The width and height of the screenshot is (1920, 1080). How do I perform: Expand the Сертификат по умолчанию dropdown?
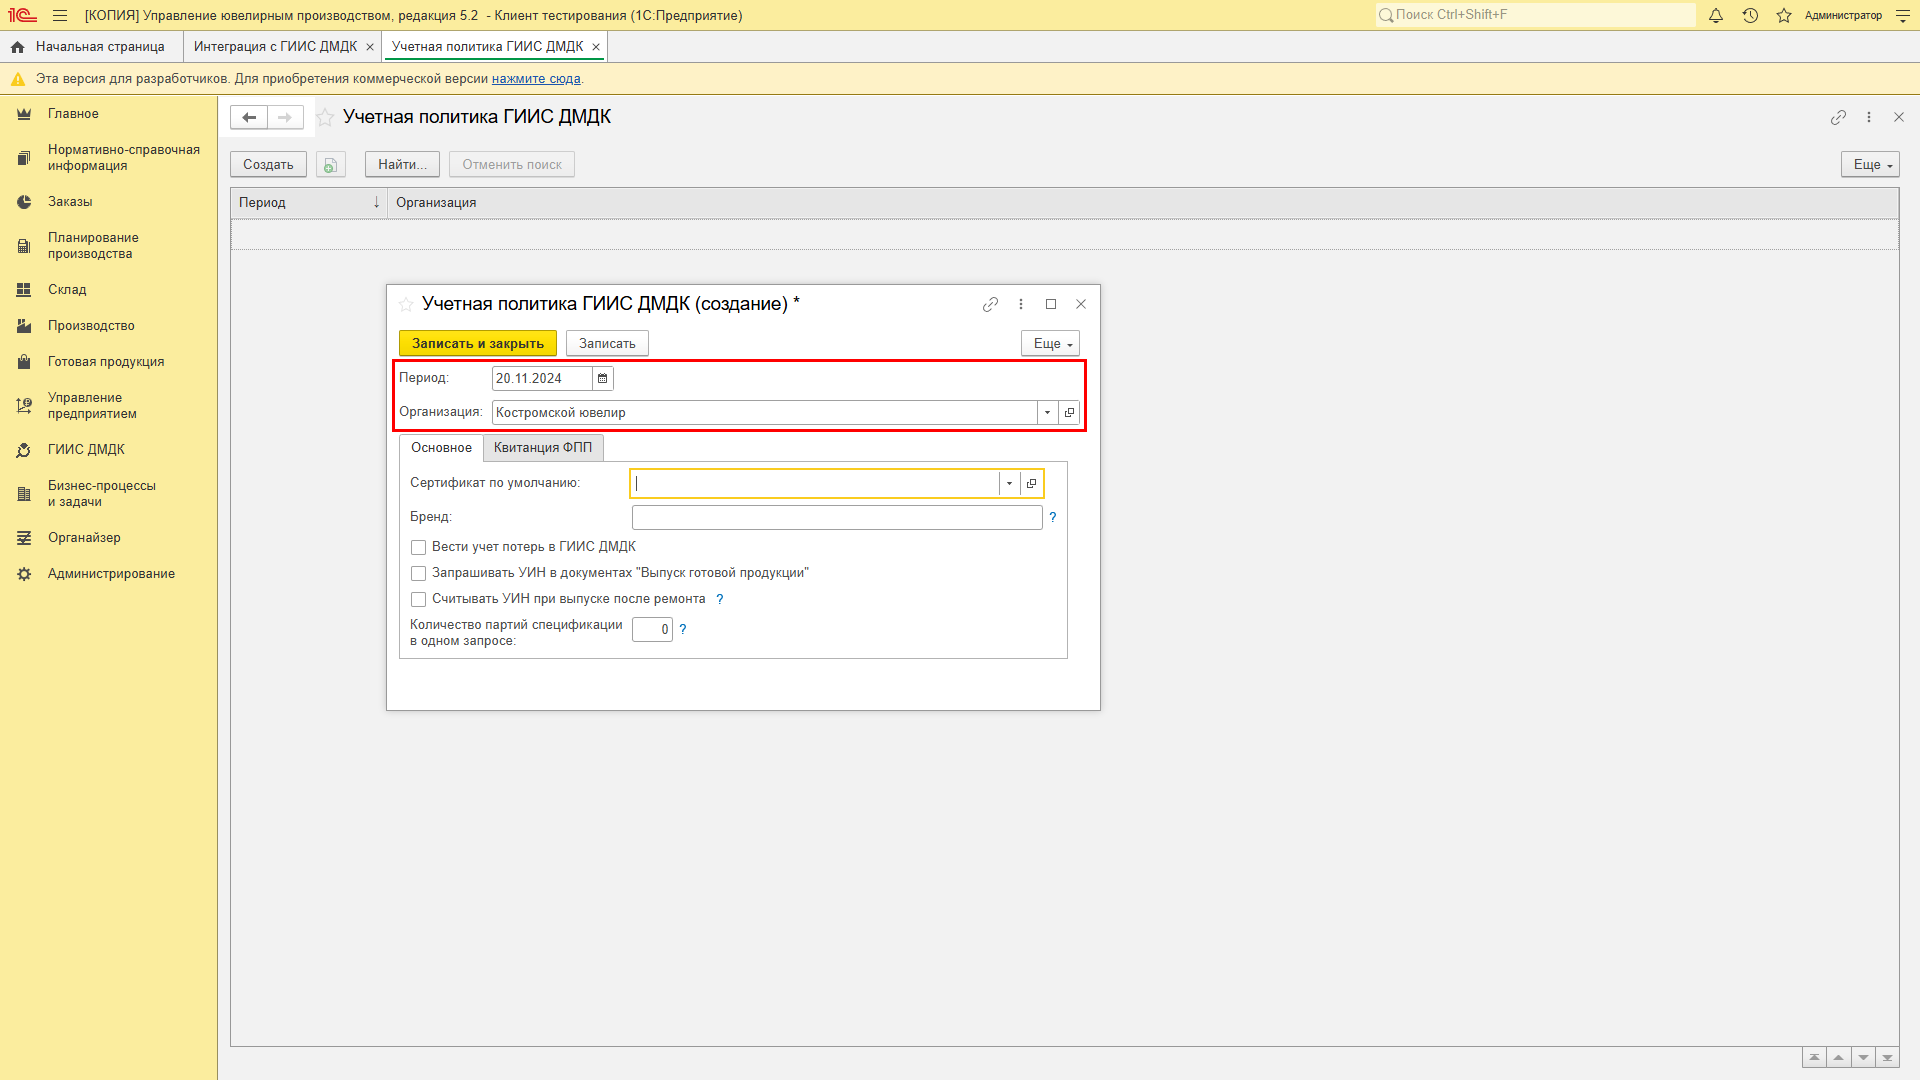click(1009, 483)
